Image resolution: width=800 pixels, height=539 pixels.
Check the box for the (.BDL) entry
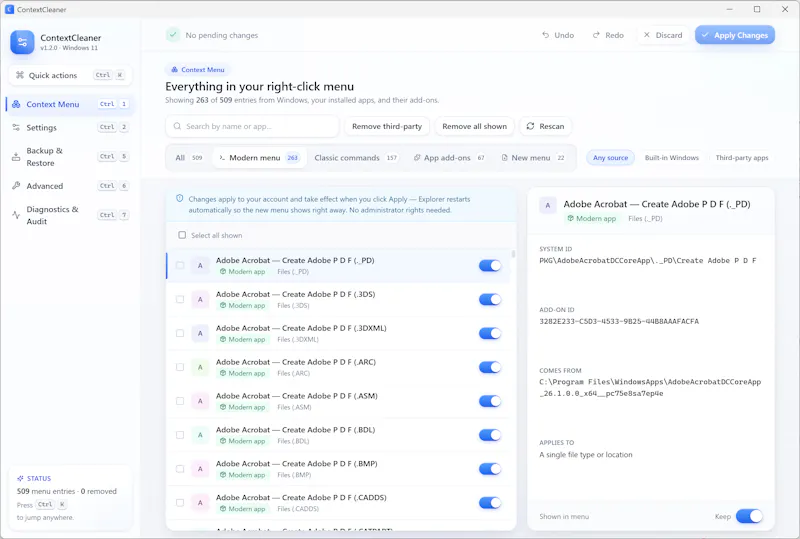tap(180, 435)
